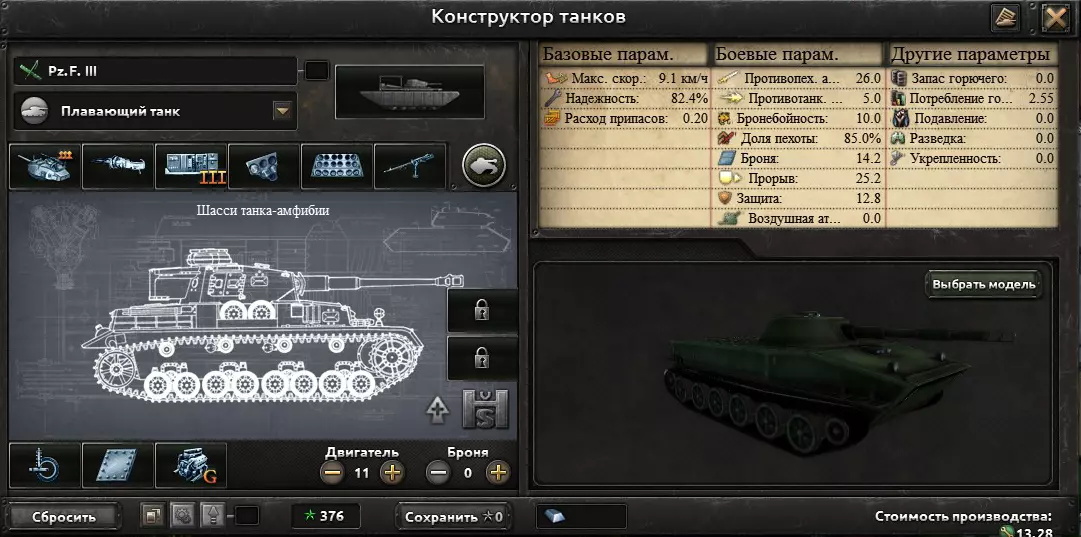The image size is (1081, 537).
Task: Open the main cannon module slot
Action: pos(118,166)
